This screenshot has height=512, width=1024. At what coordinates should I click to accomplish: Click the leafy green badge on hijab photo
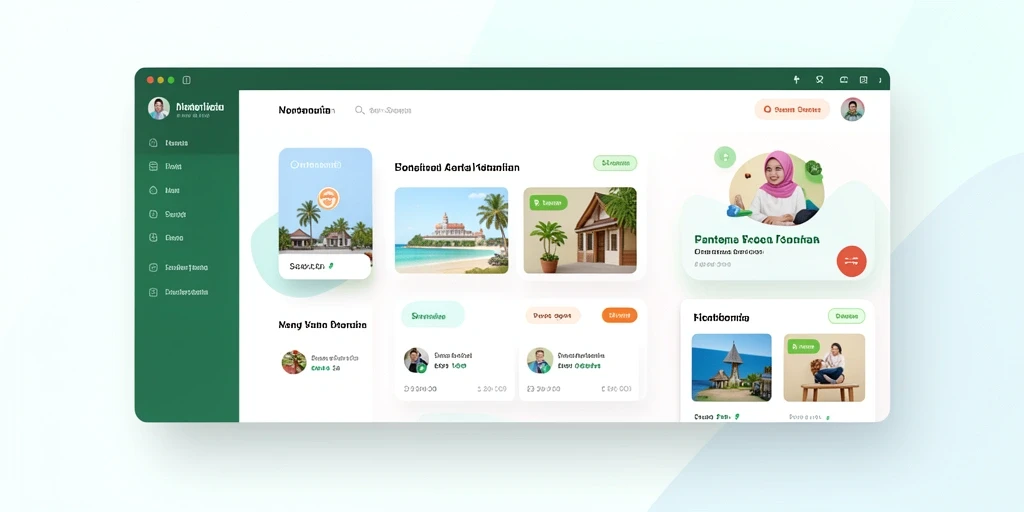tap(814, 169)
